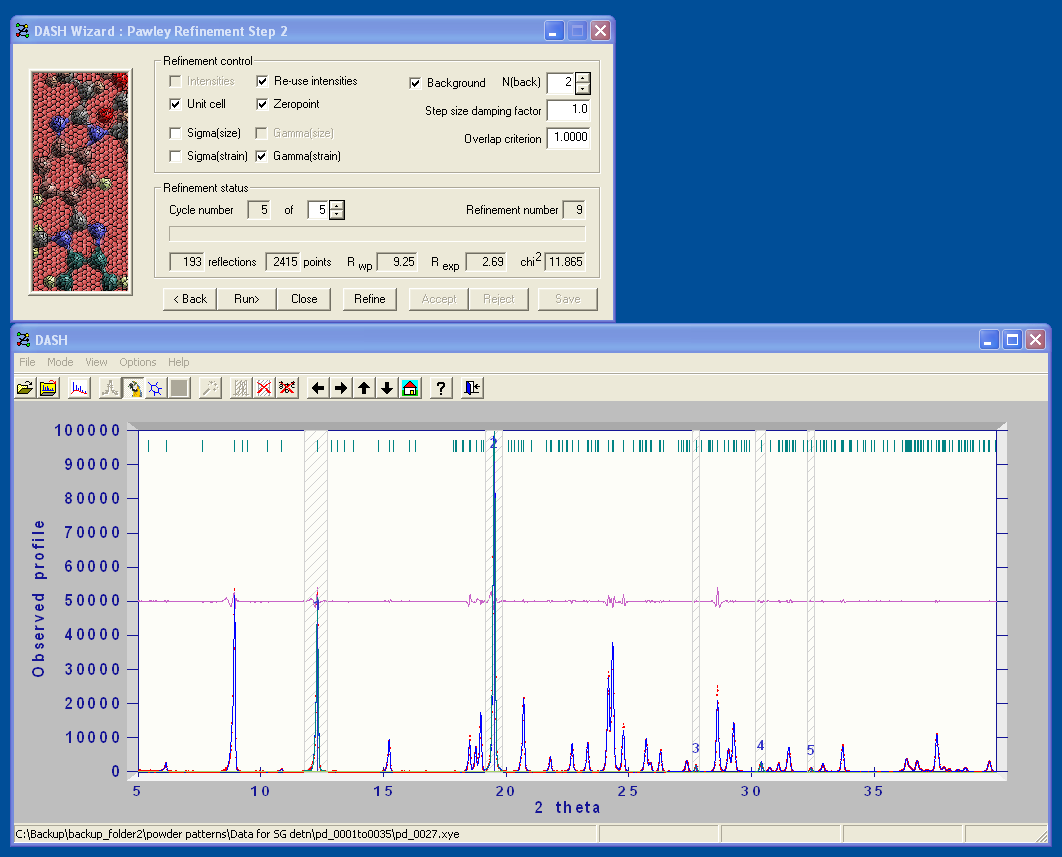Click the wizard wand toolbar icon
The width and height of the screenshot is (1062, 857).
pos(211,388)
